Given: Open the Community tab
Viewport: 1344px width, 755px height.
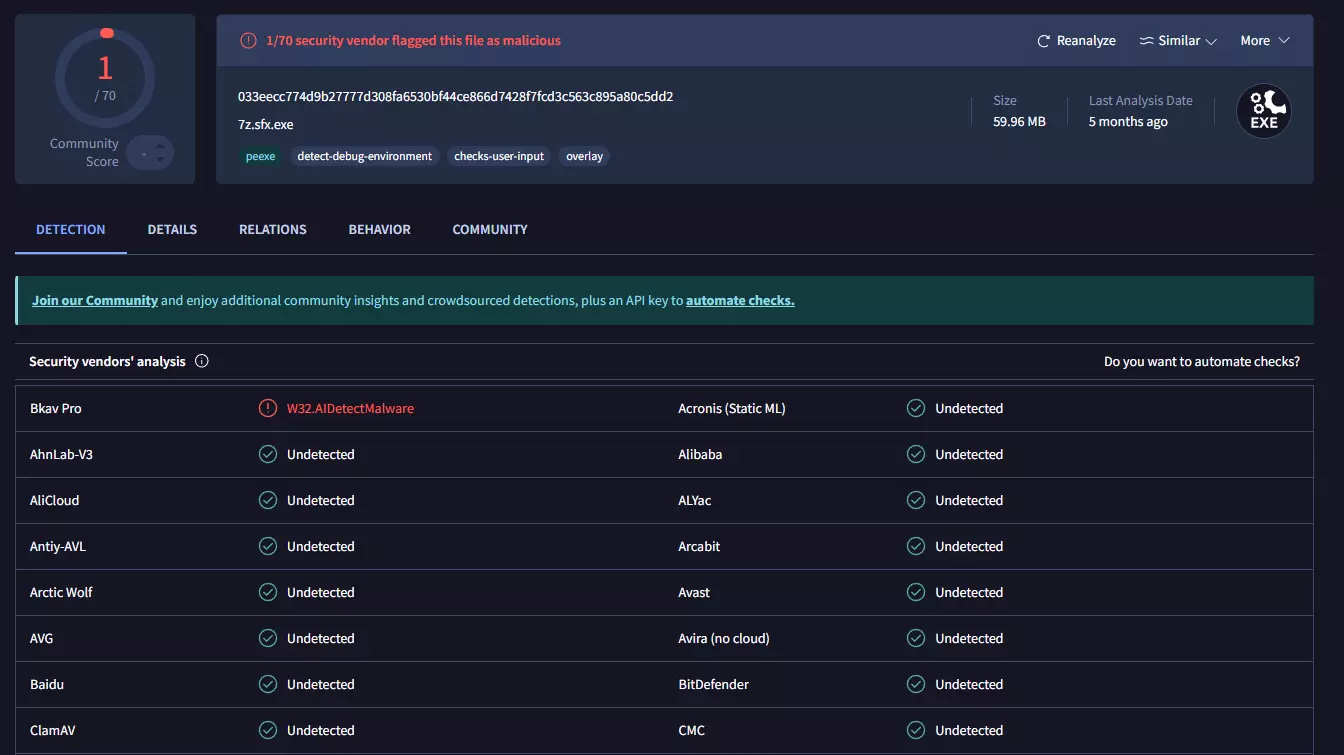Looking at the screenshot, I should (489, 229).
